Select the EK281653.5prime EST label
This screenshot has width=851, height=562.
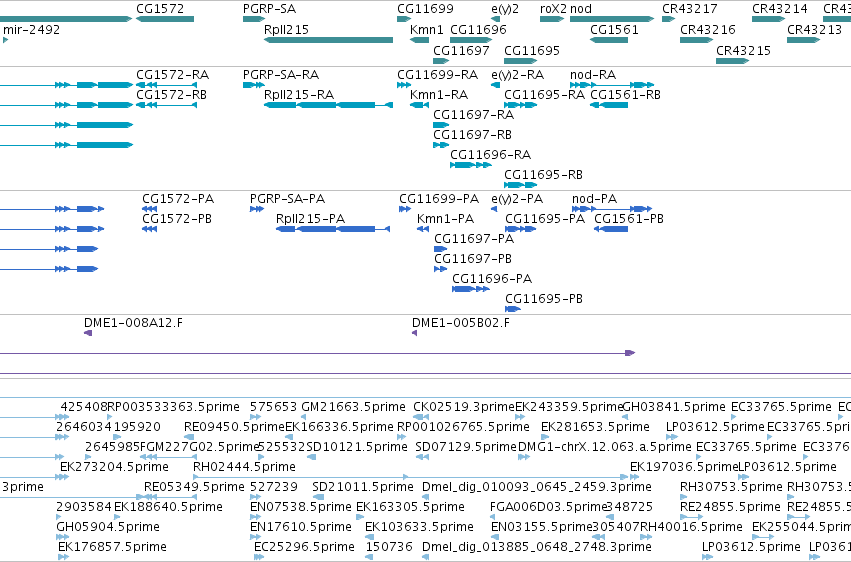tap(595, 426)
